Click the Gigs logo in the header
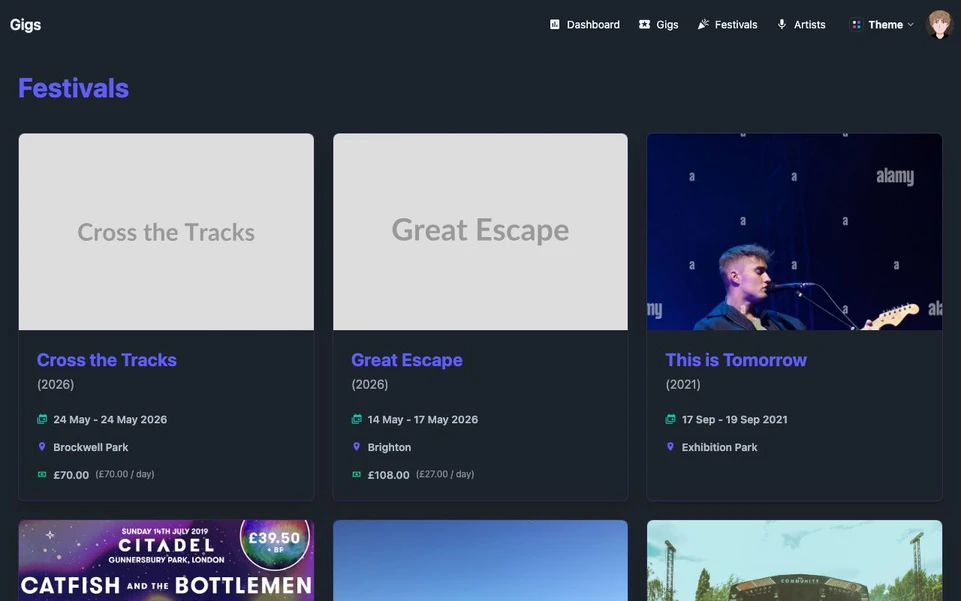961x601 pixels. 25,25
